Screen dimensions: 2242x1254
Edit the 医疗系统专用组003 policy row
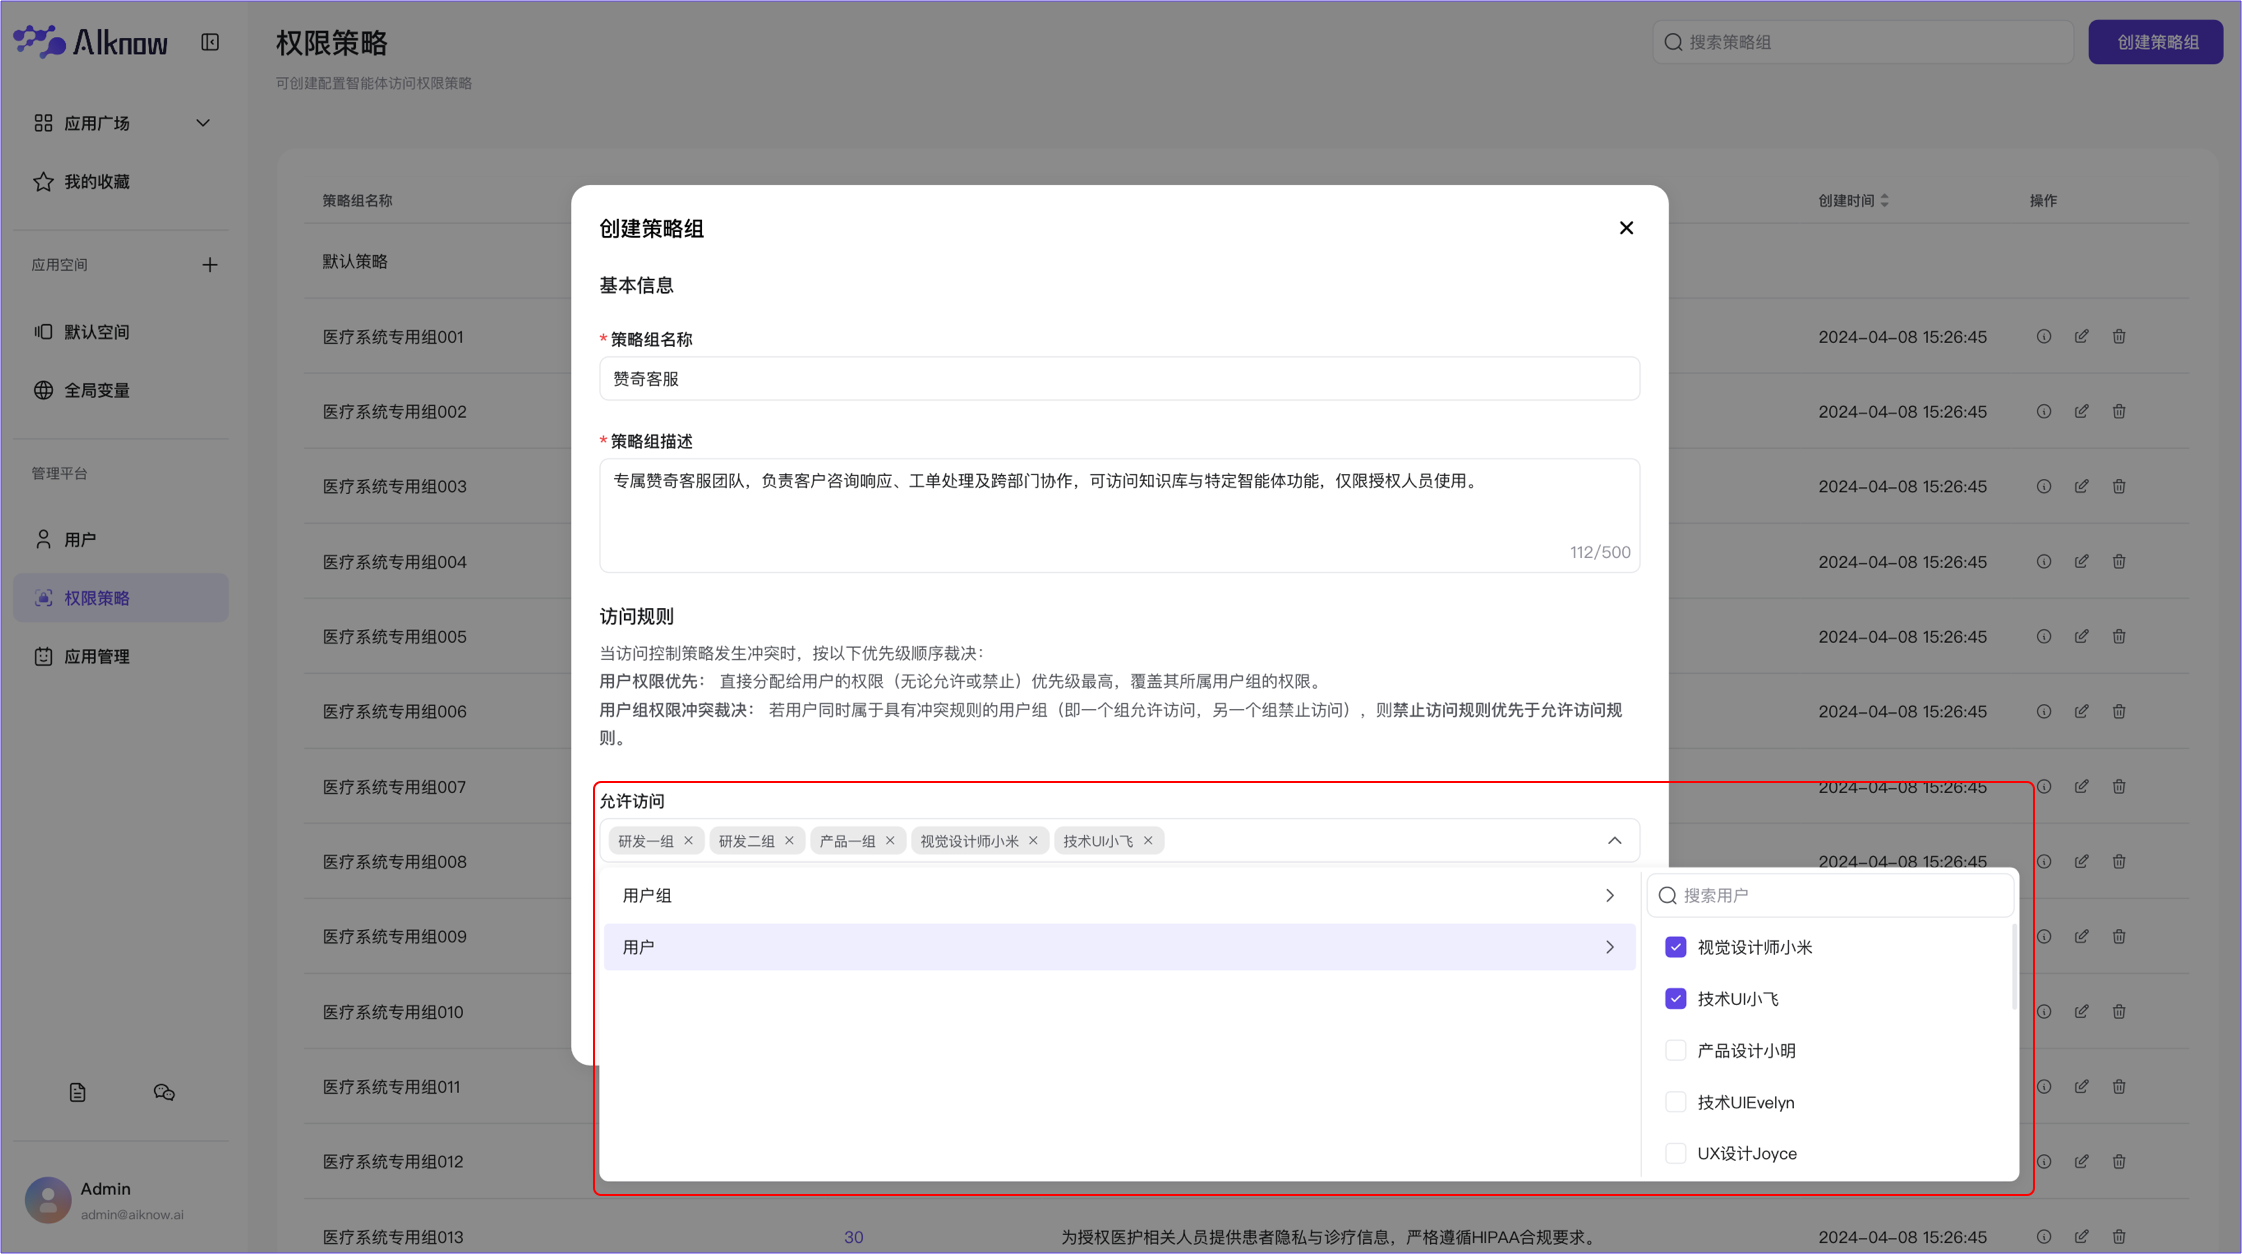click(x=2081, y=486)
